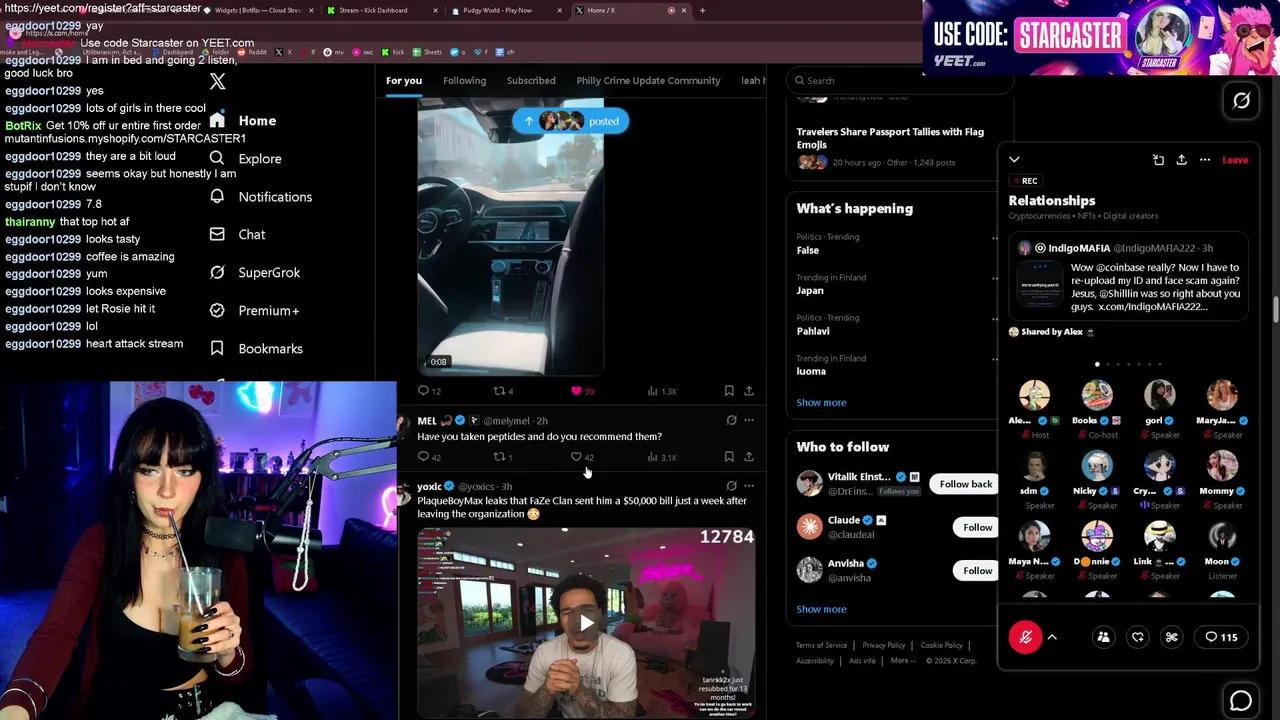Repost MEL's peptides post

pos(503,457)
